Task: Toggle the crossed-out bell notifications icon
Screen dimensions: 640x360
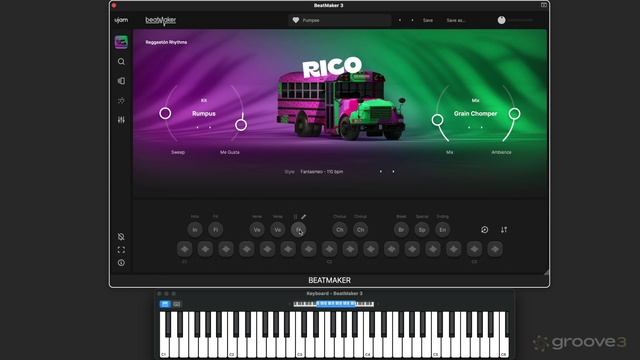Action: pyautogui.click(x=121, y=237)
